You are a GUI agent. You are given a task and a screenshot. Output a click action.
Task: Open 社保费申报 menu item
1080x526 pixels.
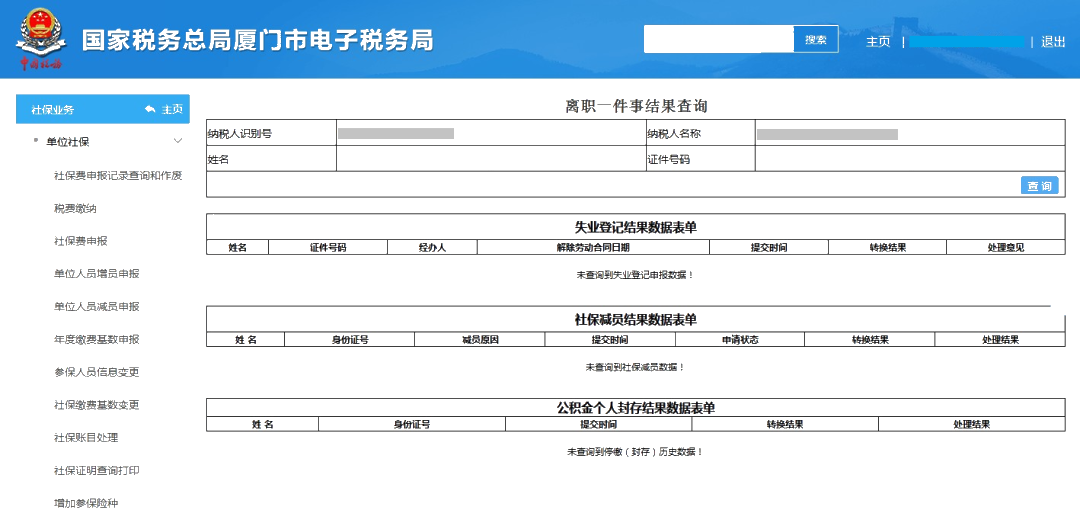pyautogui.click(x=81, y=241)
